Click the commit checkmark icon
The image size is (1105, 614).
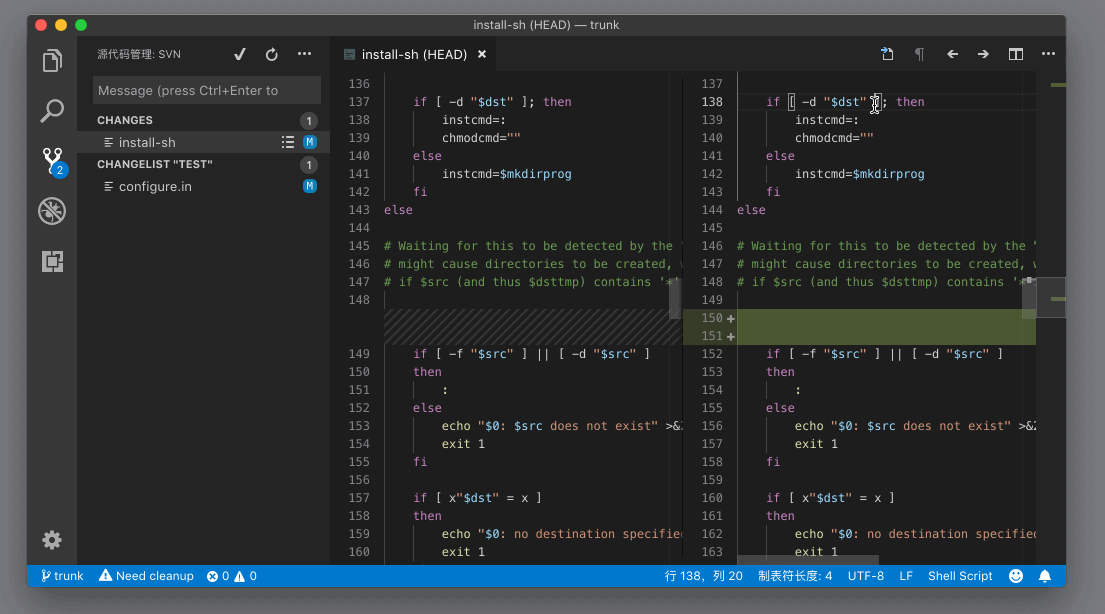pyautogui.click(x=240, y=54)
